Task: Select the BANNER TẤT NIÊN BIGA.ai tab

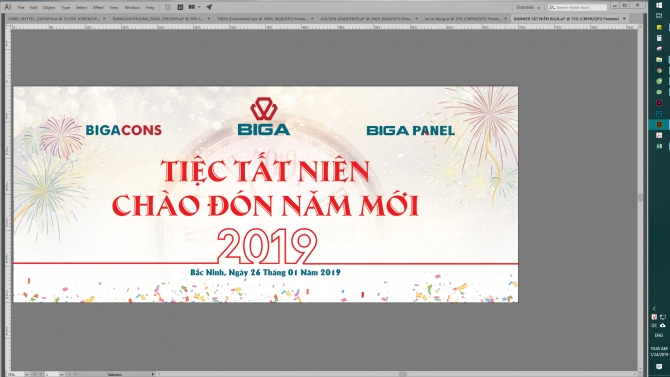Action: (566, 19)
